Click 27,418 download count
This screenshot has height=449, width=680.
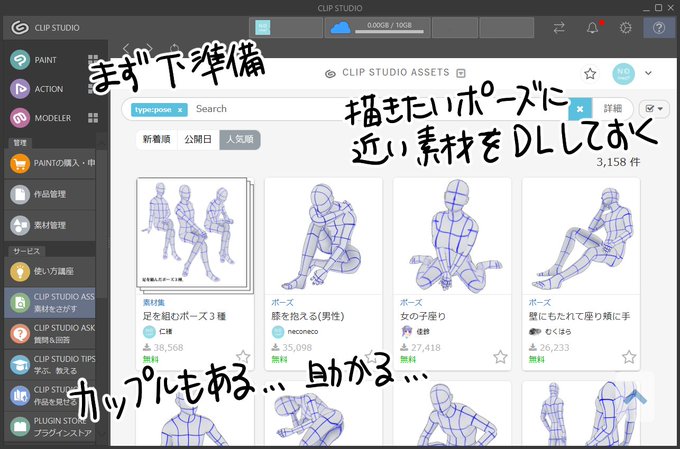(x=425, y=347)
